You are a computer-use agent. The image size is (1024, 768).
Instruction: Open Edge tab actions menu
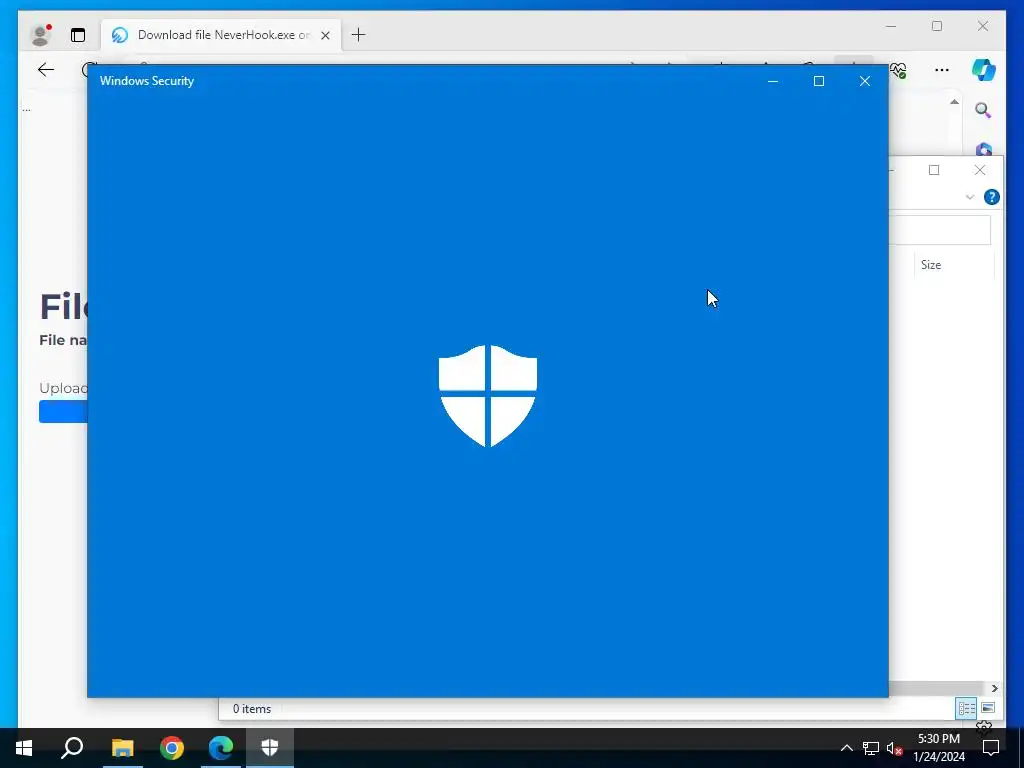(78, 35)
